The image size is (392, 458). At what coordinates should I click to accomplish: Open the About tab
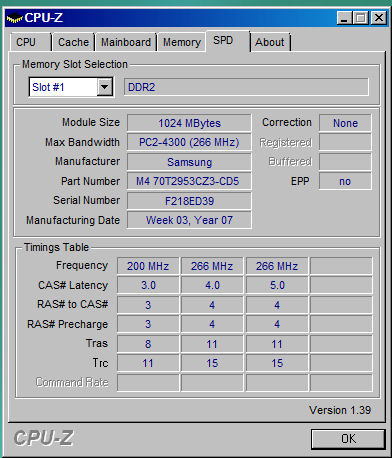point(270,42)
